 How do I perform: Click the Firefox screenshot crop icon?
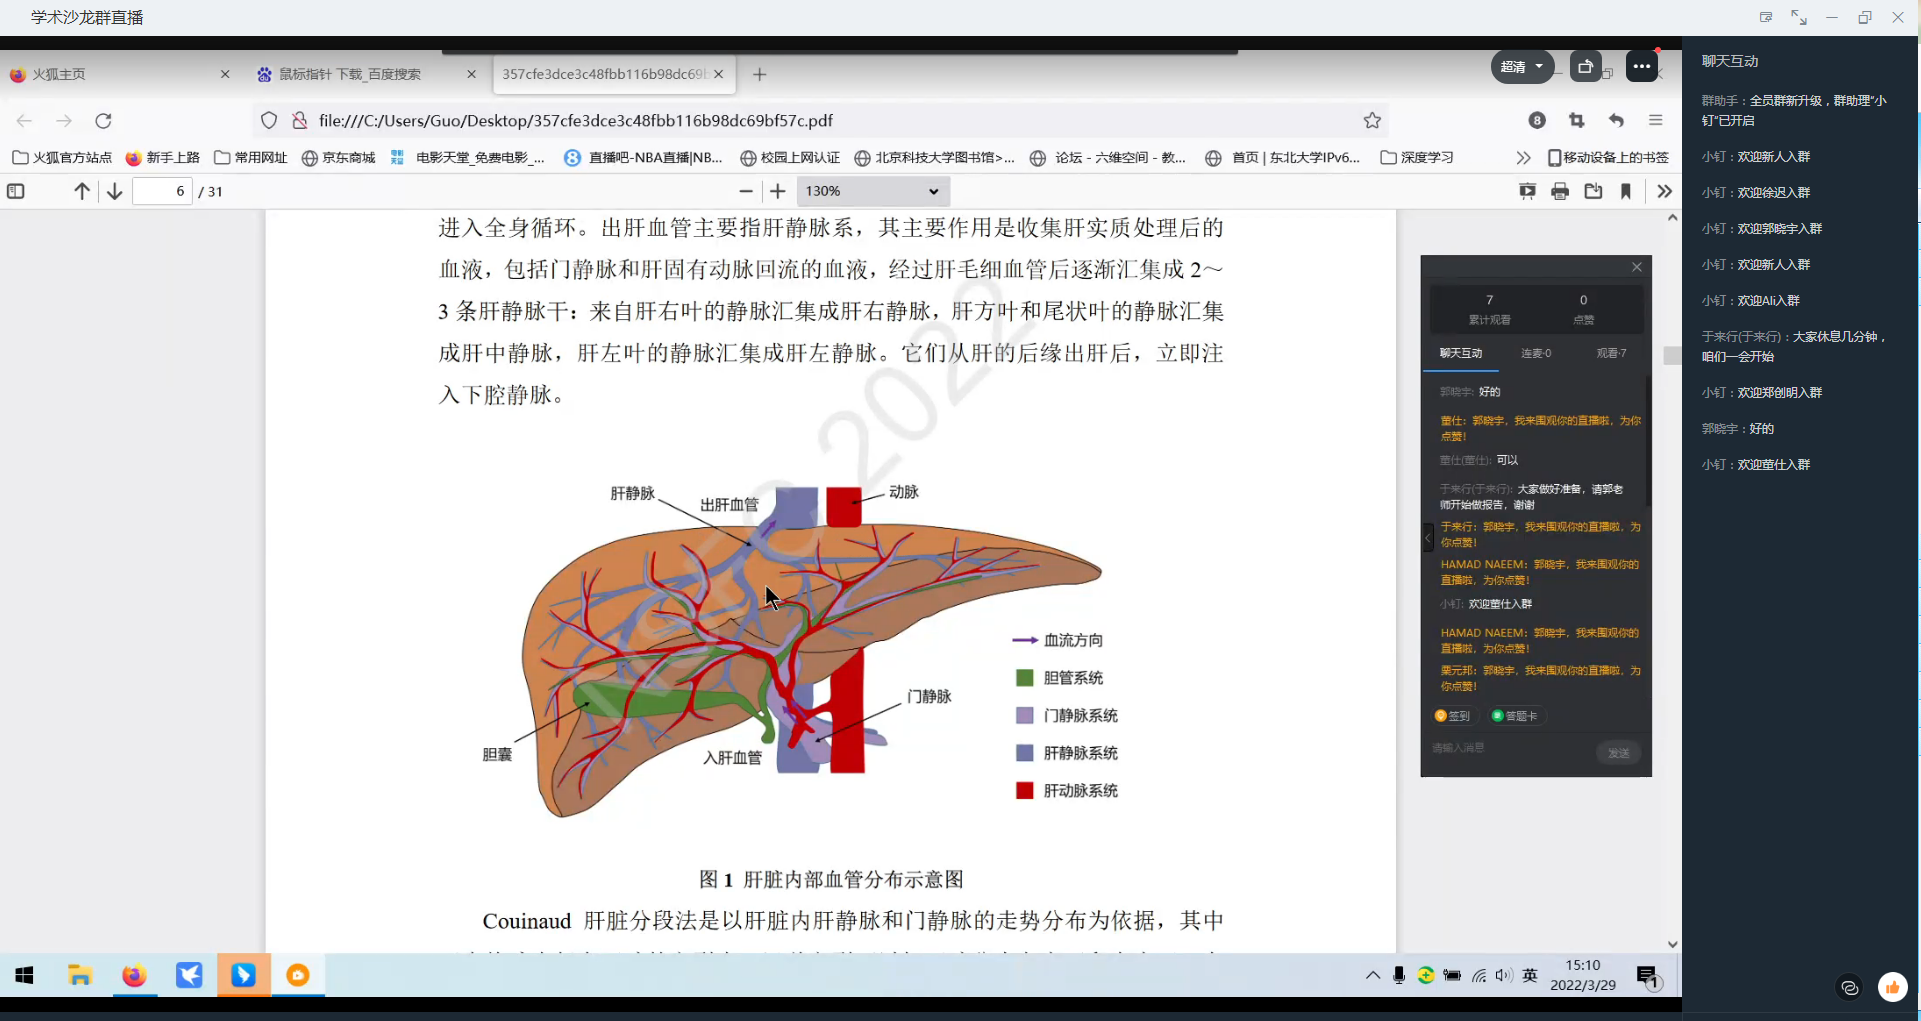[x=1577, y=121]
